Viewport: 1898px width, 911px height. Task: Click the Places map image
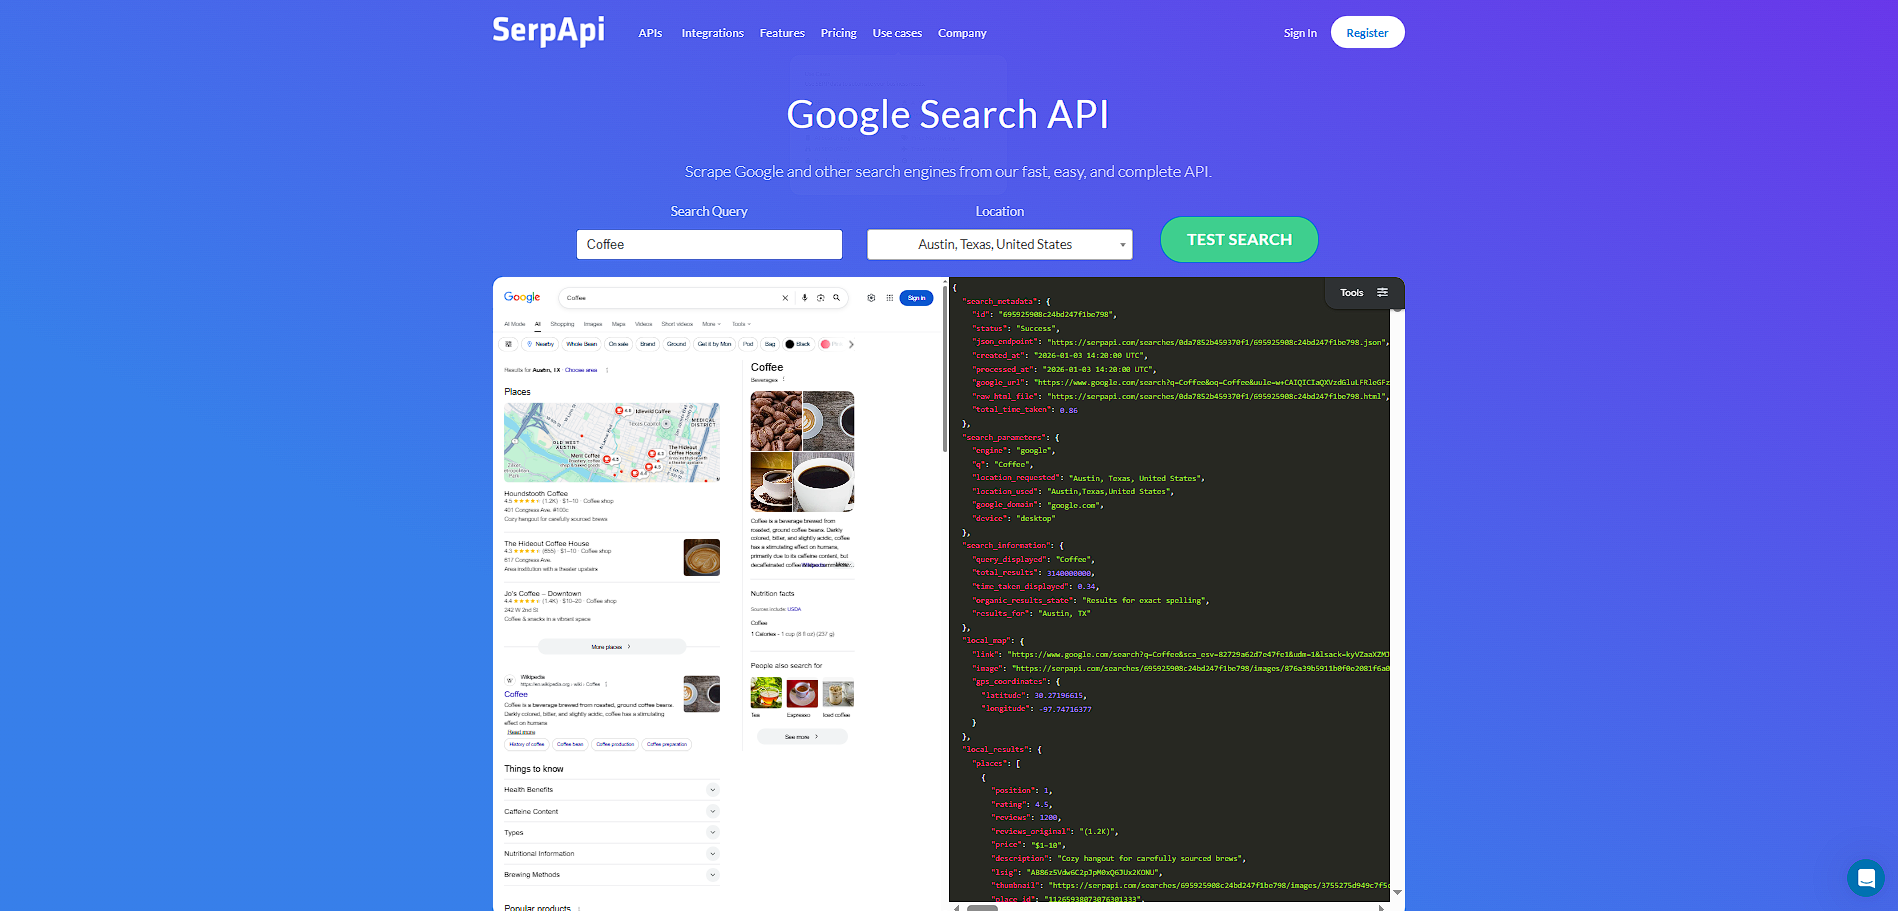[x=611, y=442]
